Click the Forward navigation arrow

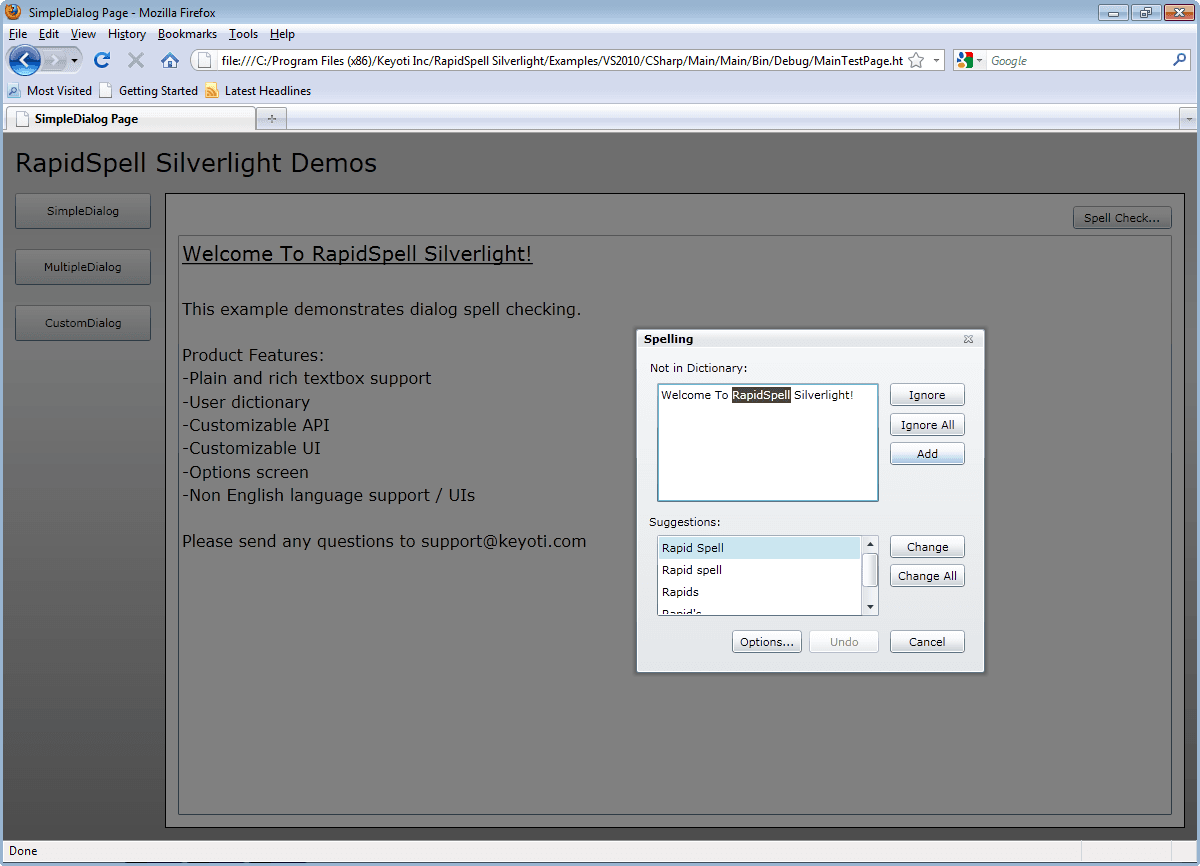click(x=56, y=60)
